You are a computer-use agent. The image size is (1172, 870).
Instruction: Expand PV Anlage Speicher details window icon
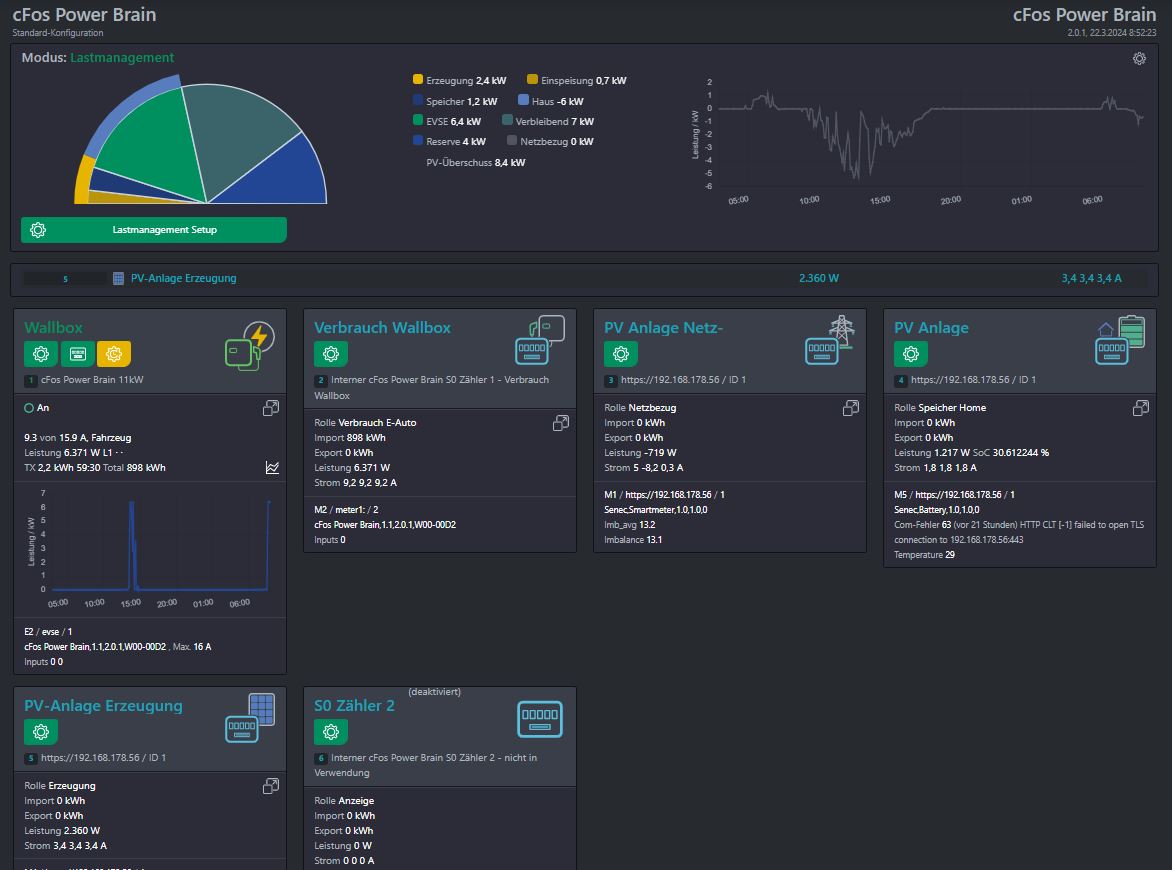(1141, 408)
